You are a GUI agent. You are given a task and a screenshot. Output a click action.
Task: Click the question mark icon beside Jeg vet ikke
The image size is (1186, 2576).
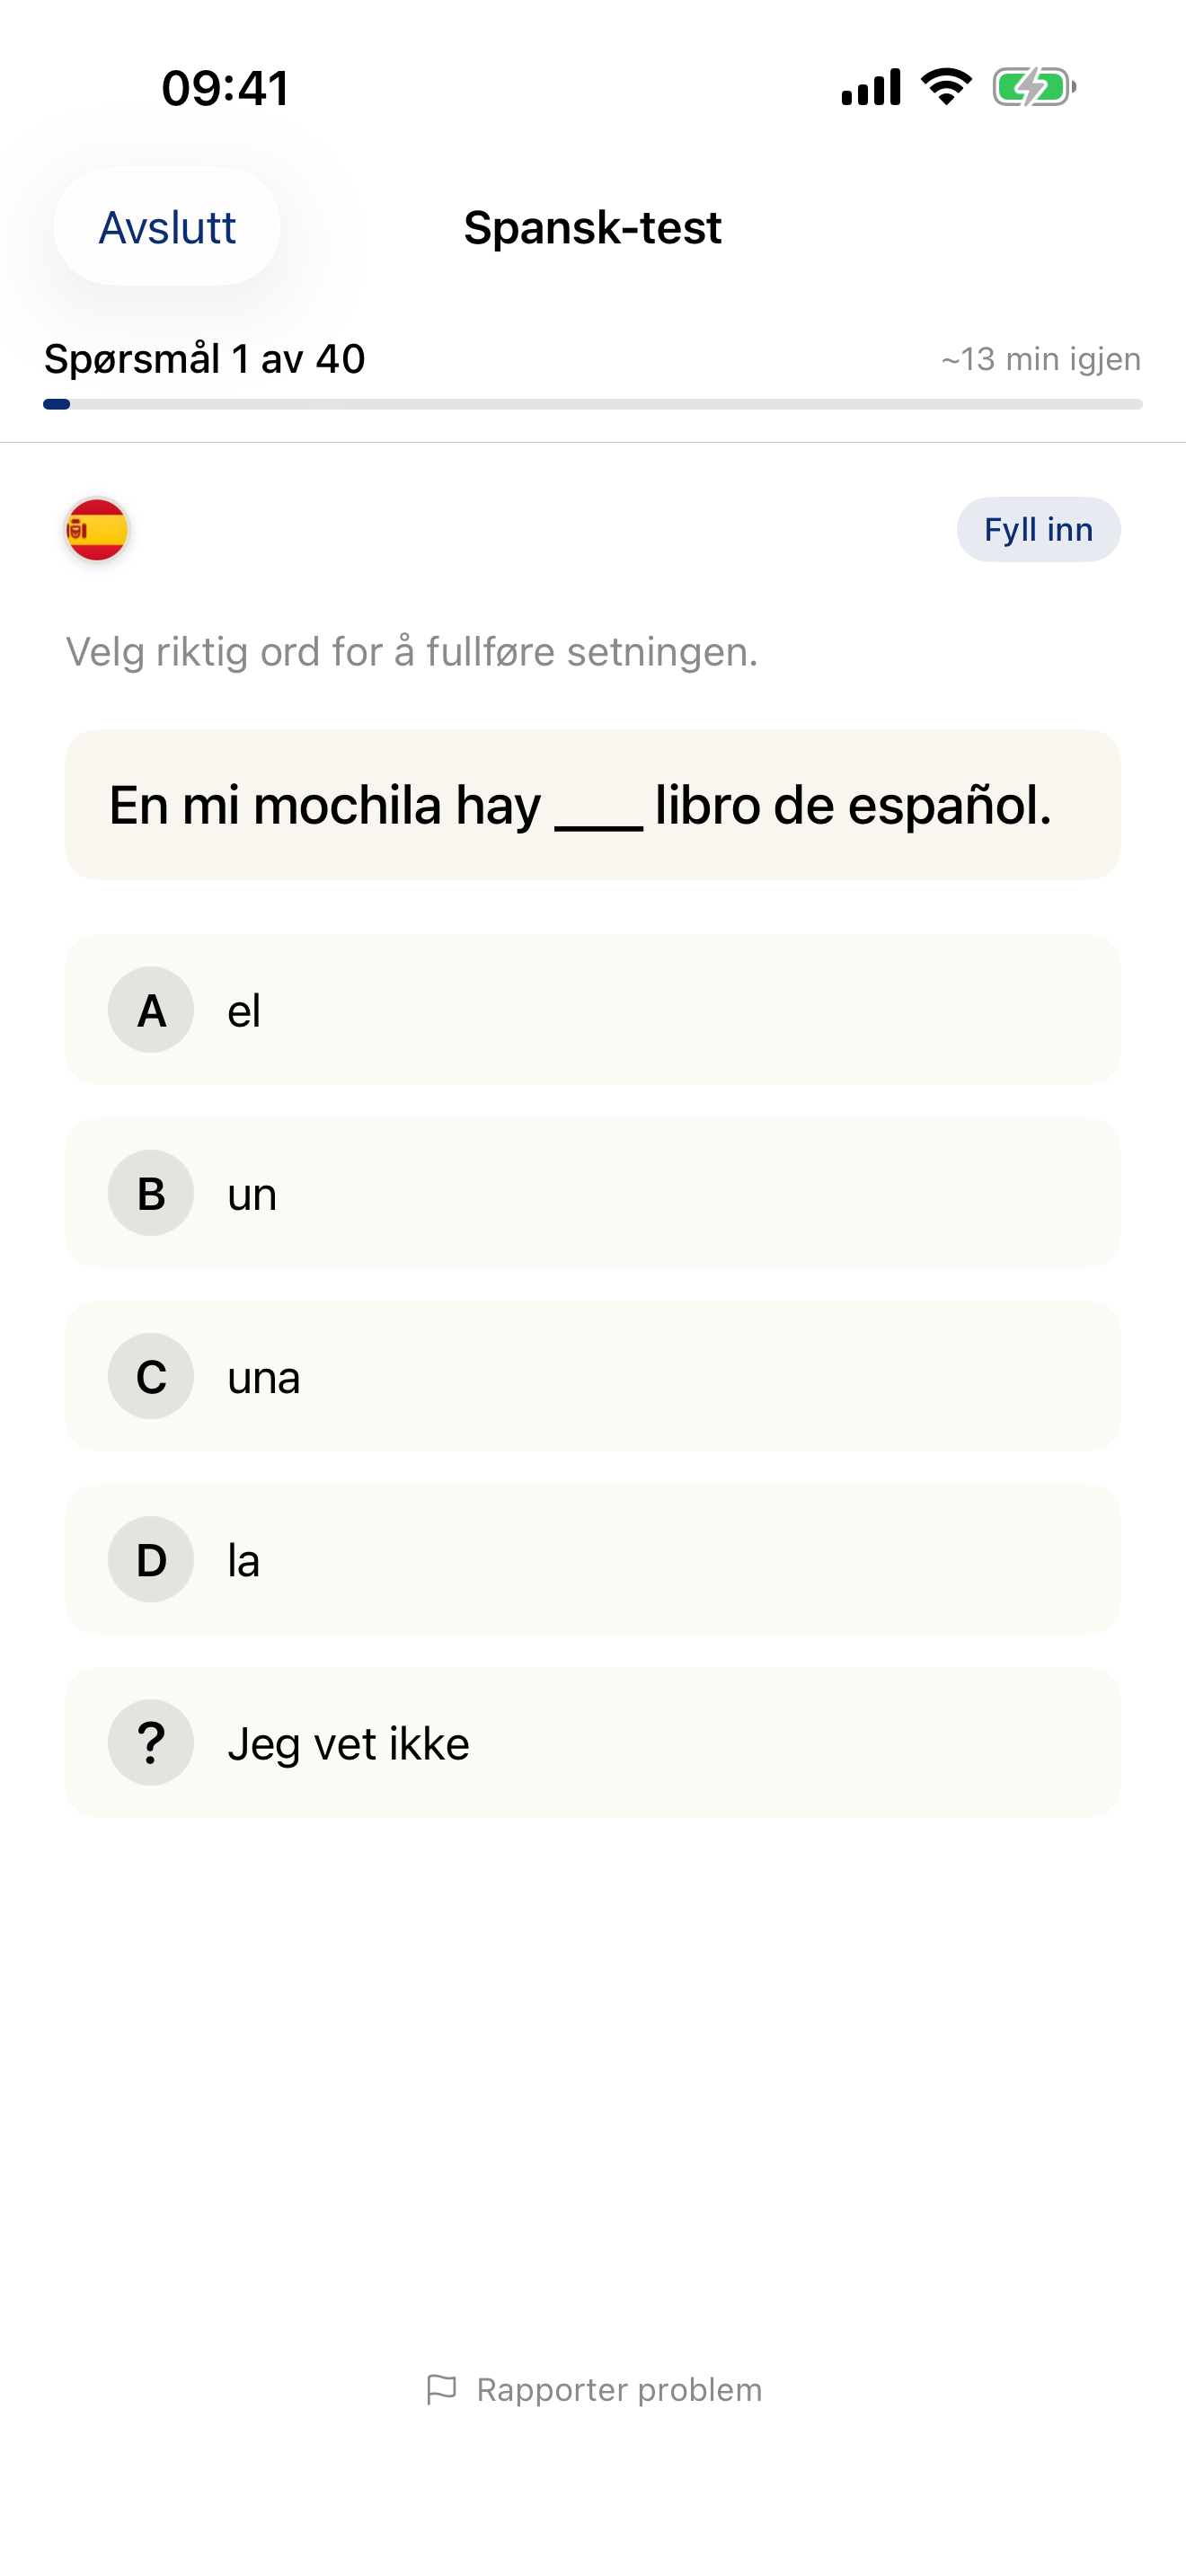click(150, 1742)
